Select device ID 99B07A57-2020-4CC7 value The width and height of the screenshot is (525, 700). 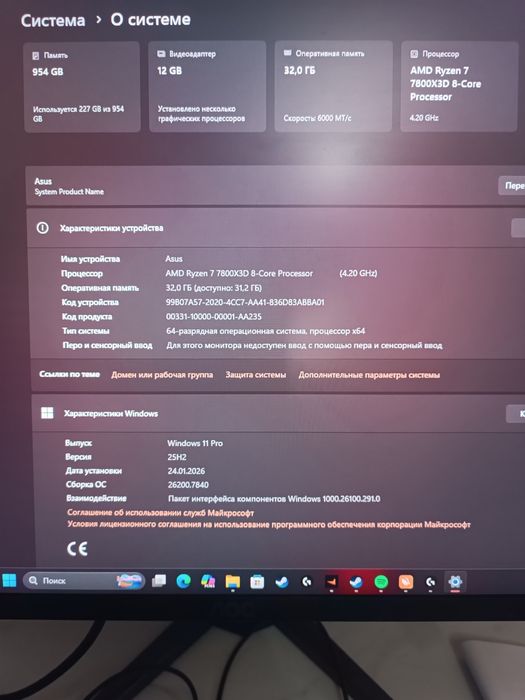245,302
